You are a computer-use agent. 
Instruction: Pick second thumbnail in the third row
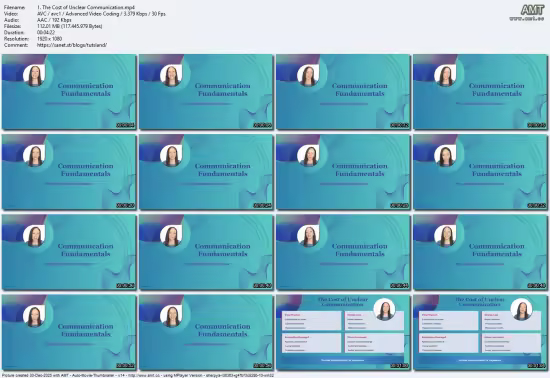coord(206,252)
